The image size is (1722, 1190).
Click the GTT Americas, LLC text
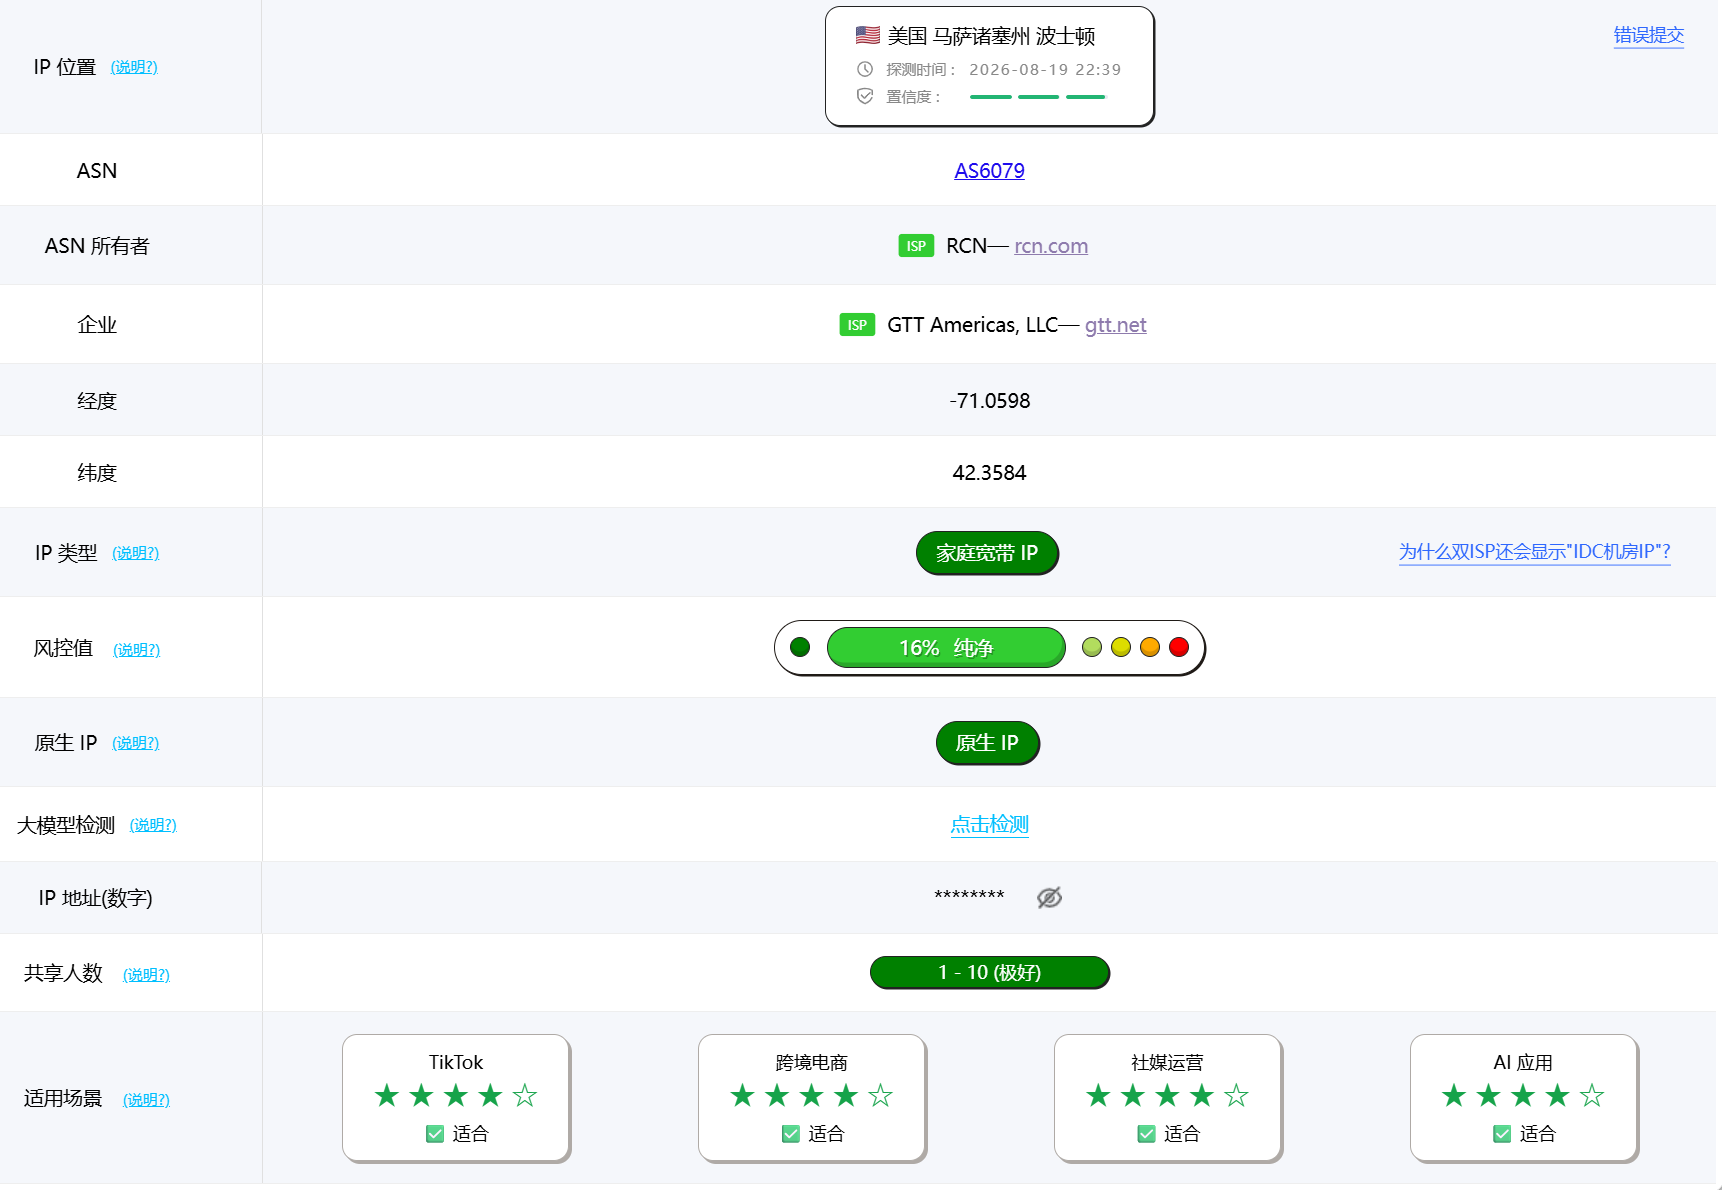972,325
